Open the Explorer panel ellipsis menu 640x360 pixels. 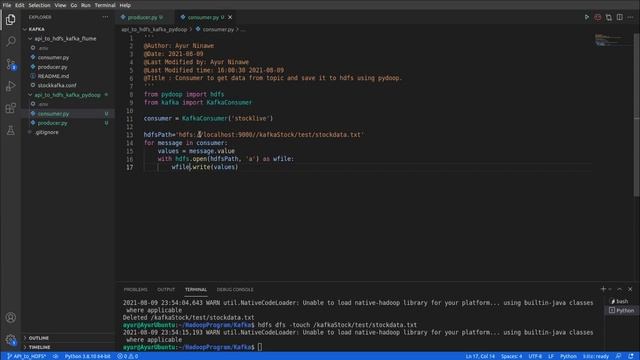[x=105, y=17]
